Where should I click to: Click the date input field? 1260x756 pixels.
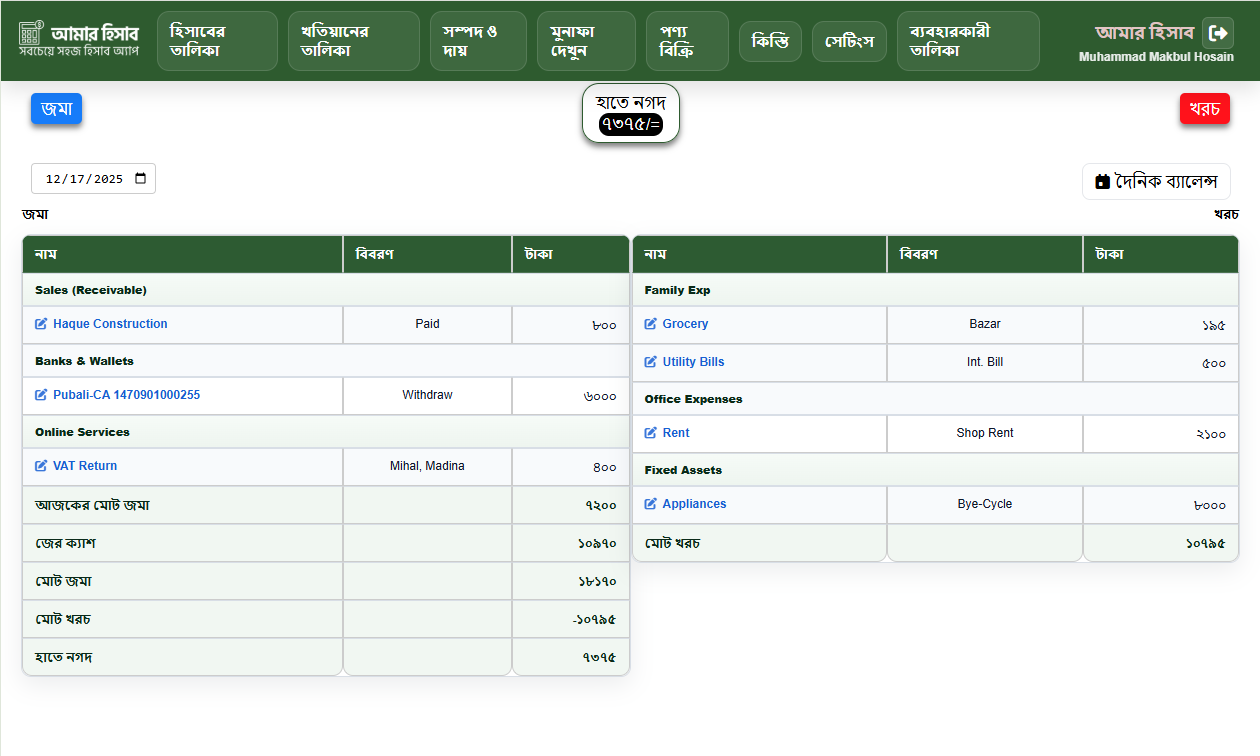coord(84,179)
